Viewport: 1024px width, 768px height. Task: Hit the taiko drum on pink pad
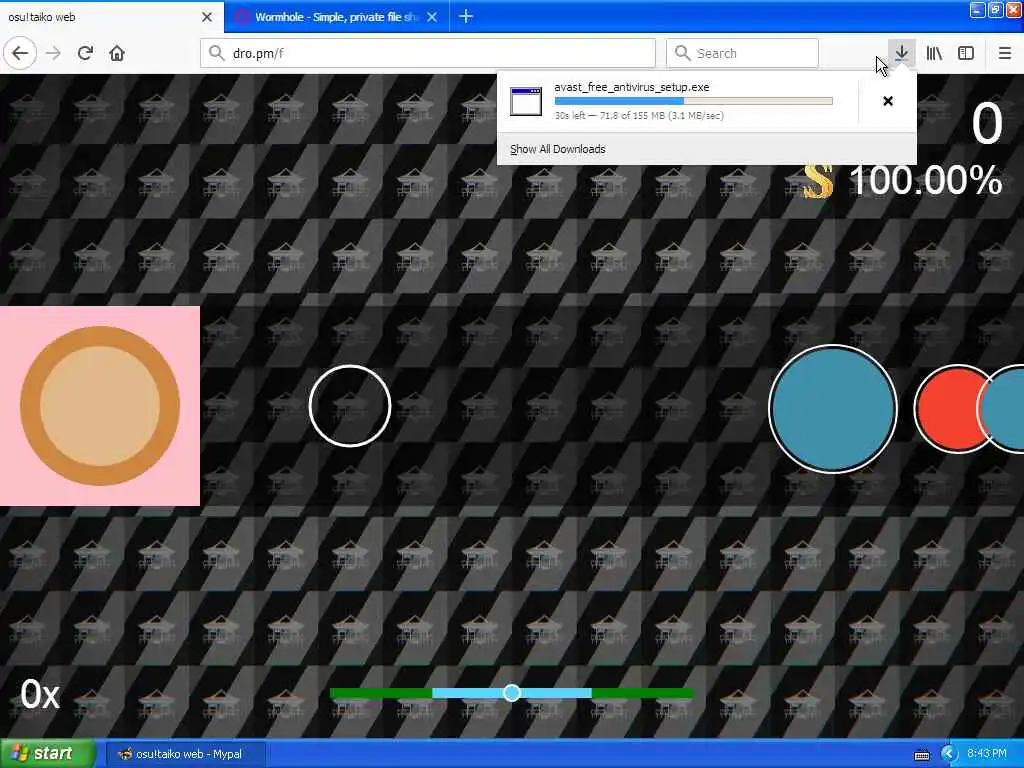(x=100, y=406)
